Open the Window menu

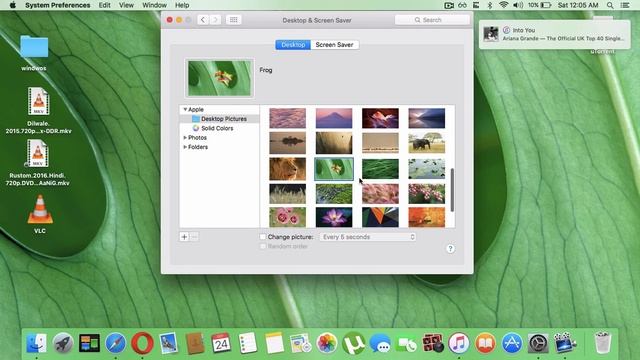154,5
